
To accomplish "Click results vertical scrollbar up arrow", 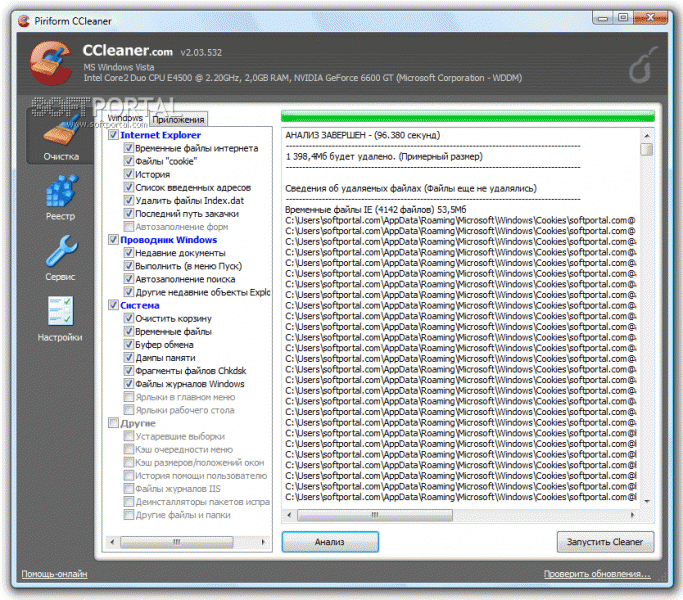I will pyautogui.click(x=647, y=136).
